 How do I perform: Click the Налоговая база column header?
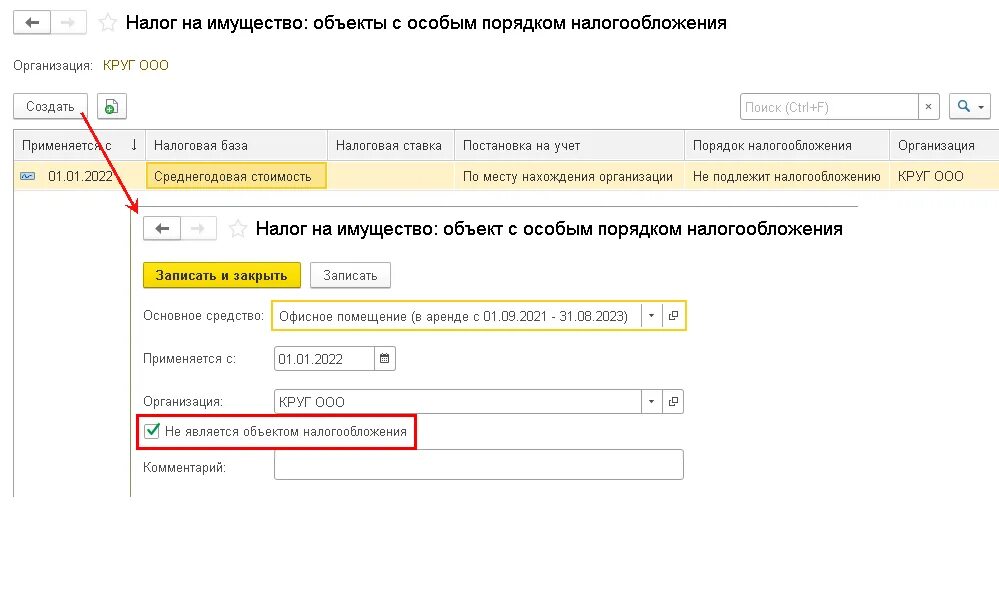click(x=236, y=145)
